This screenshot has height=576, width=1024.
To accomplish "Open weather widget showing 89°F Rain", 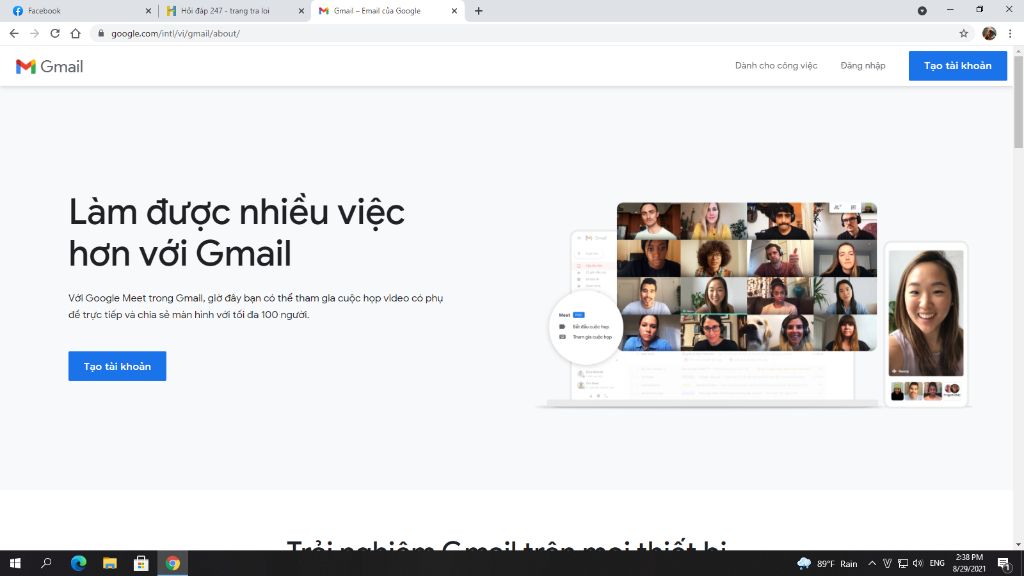I will point(827,564).
